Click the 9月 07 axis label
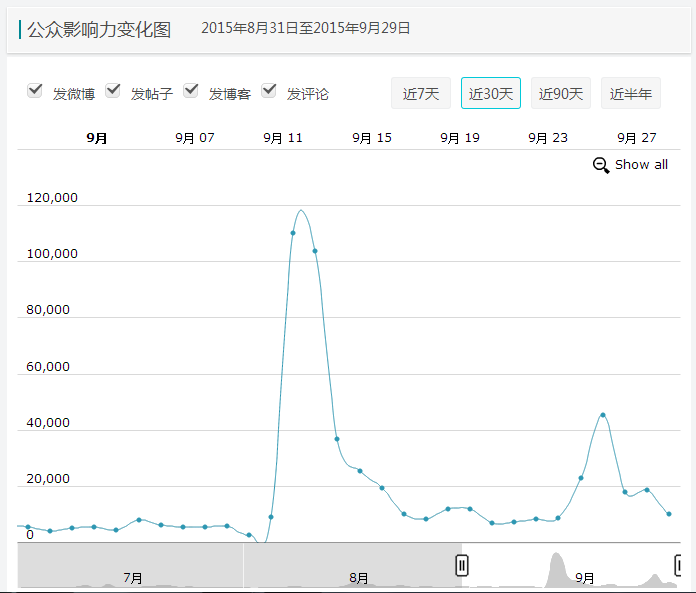 tap(195, 138)
